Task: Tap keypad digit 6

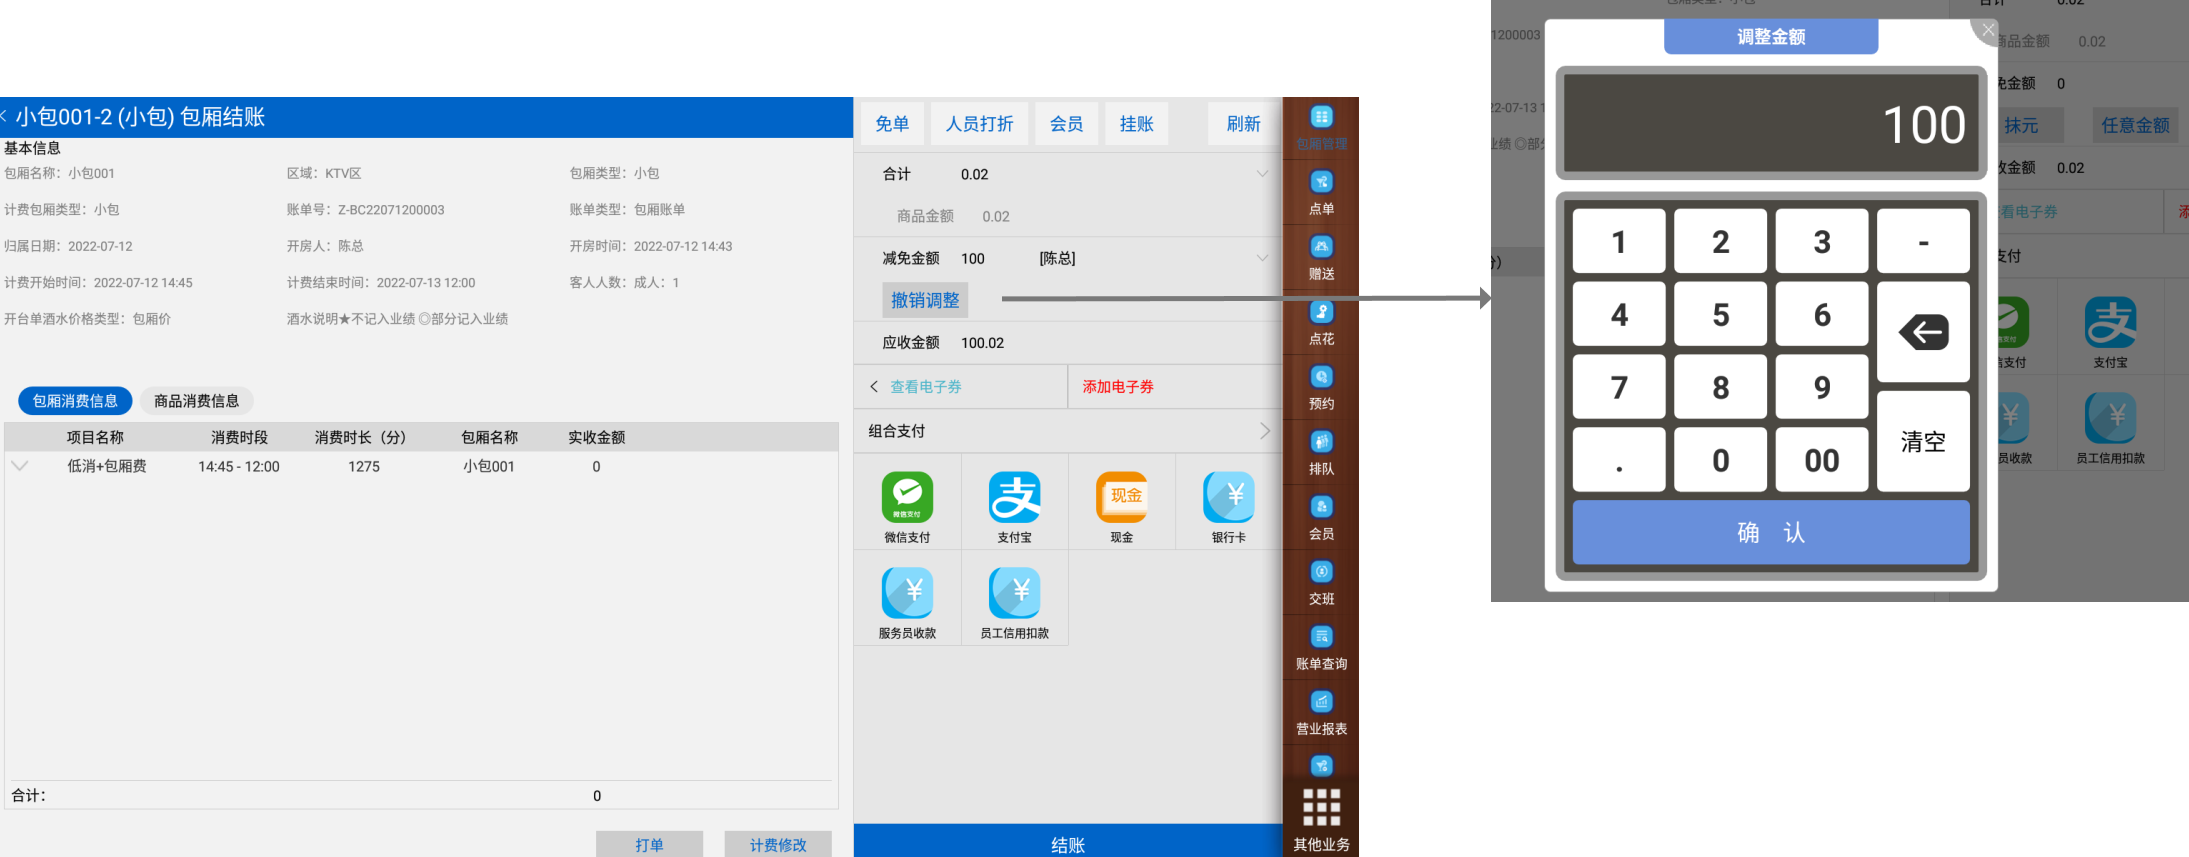Action: (1822, 314)
